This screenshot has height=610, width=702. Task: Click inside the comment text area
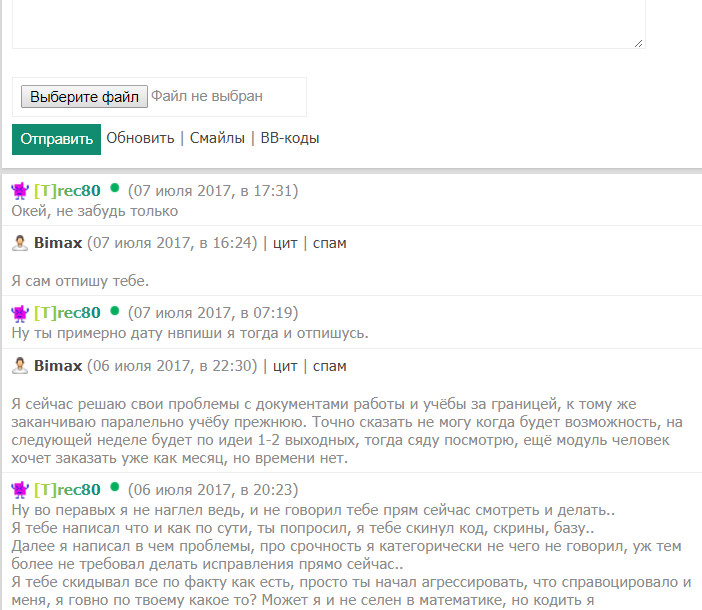328,22
